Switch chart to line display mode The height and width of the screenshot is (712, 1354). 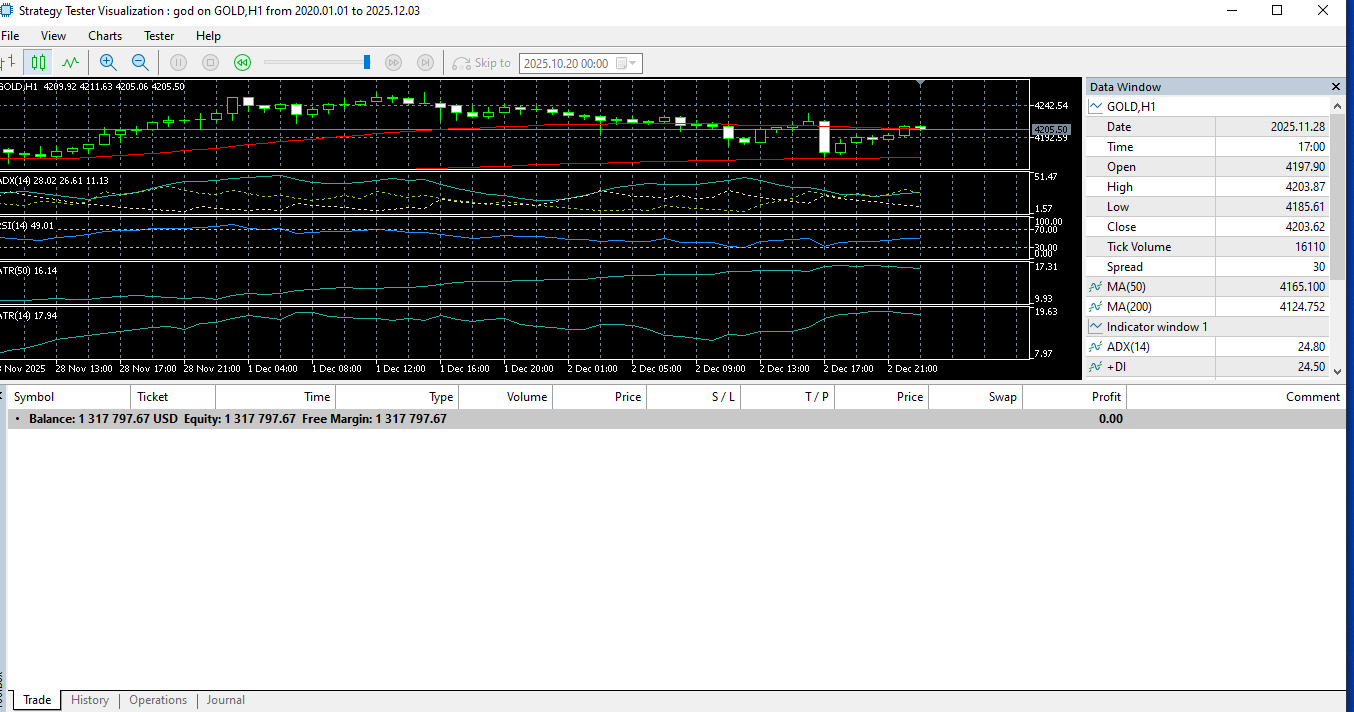(70, 62)
